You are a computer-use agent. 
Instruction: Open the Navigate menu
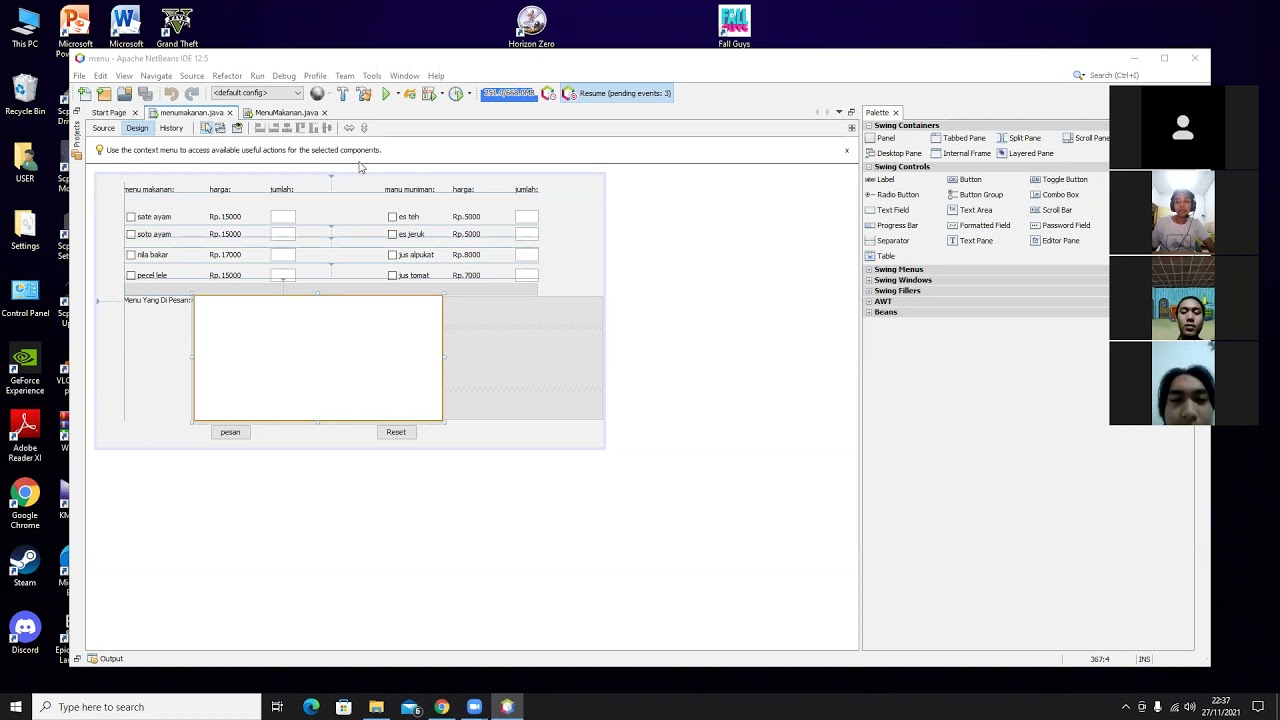[156, 76]
